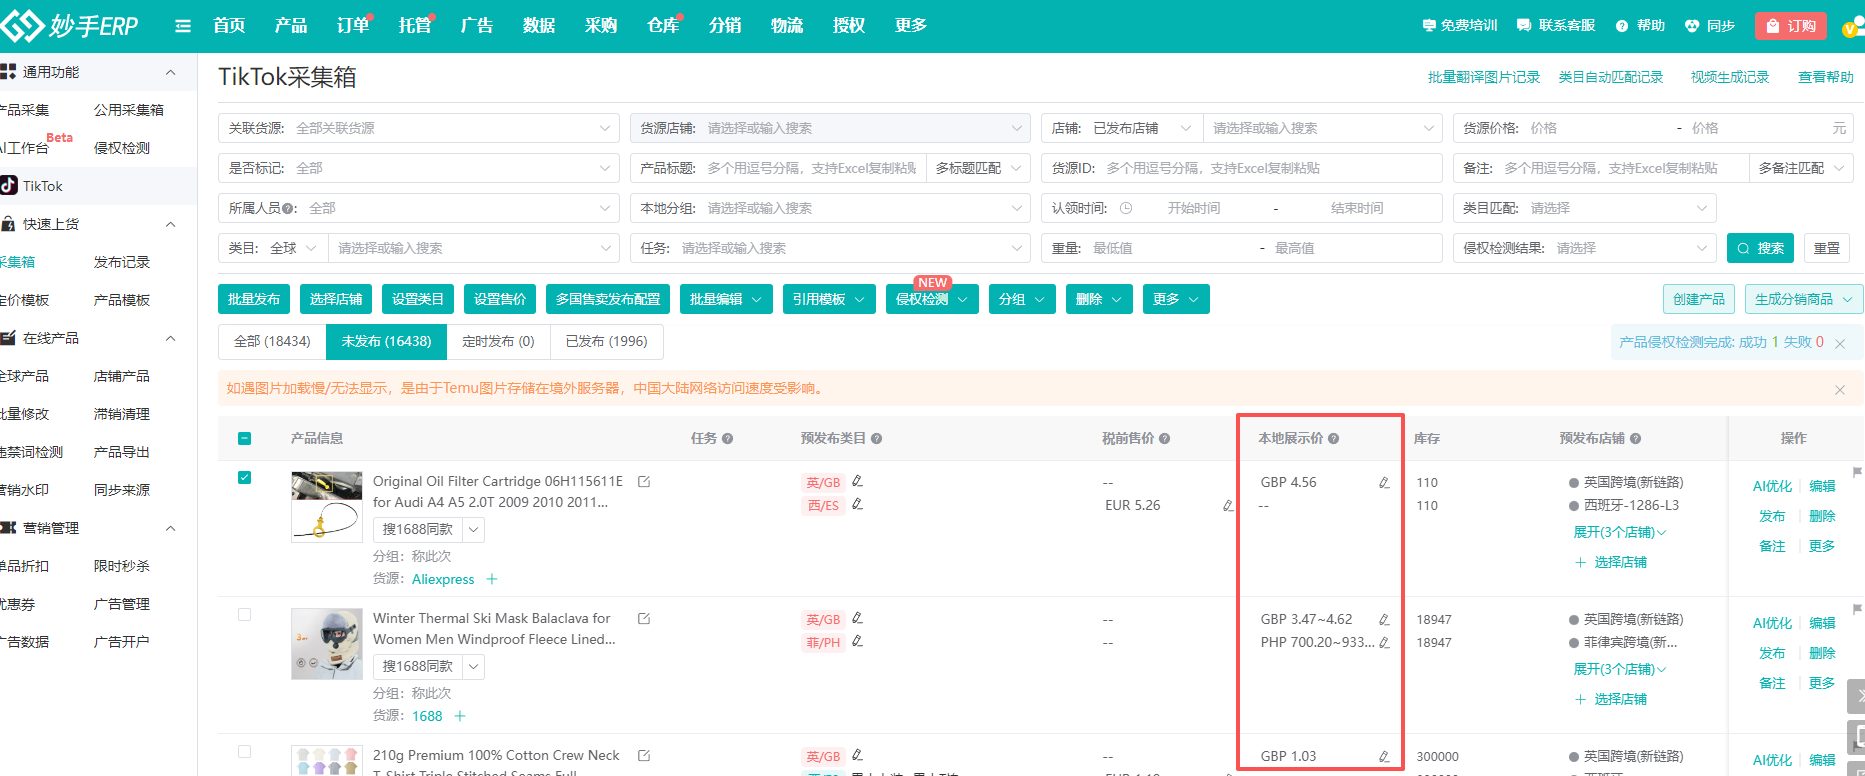Expand 展开(3个店铺) for first product
Viewport: 1865px width, 776px height.
pos(1619,532)
